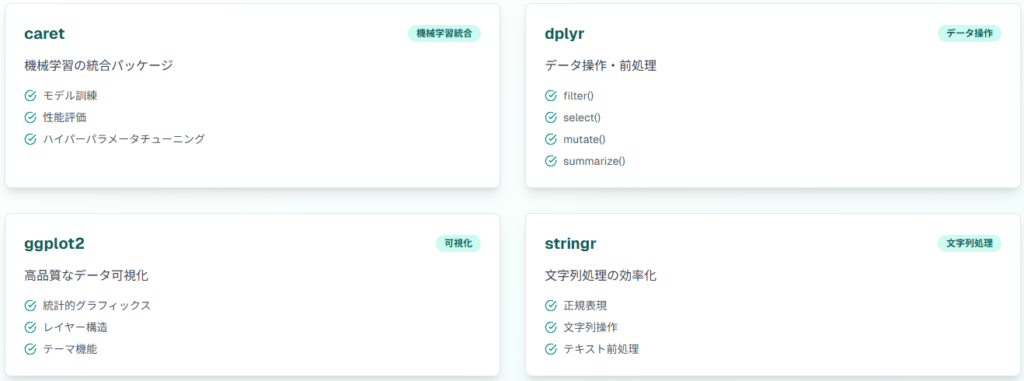Click the 機械学習統合 tag badge
Screen dimensions: 1024x381
[x=444, y=33]
